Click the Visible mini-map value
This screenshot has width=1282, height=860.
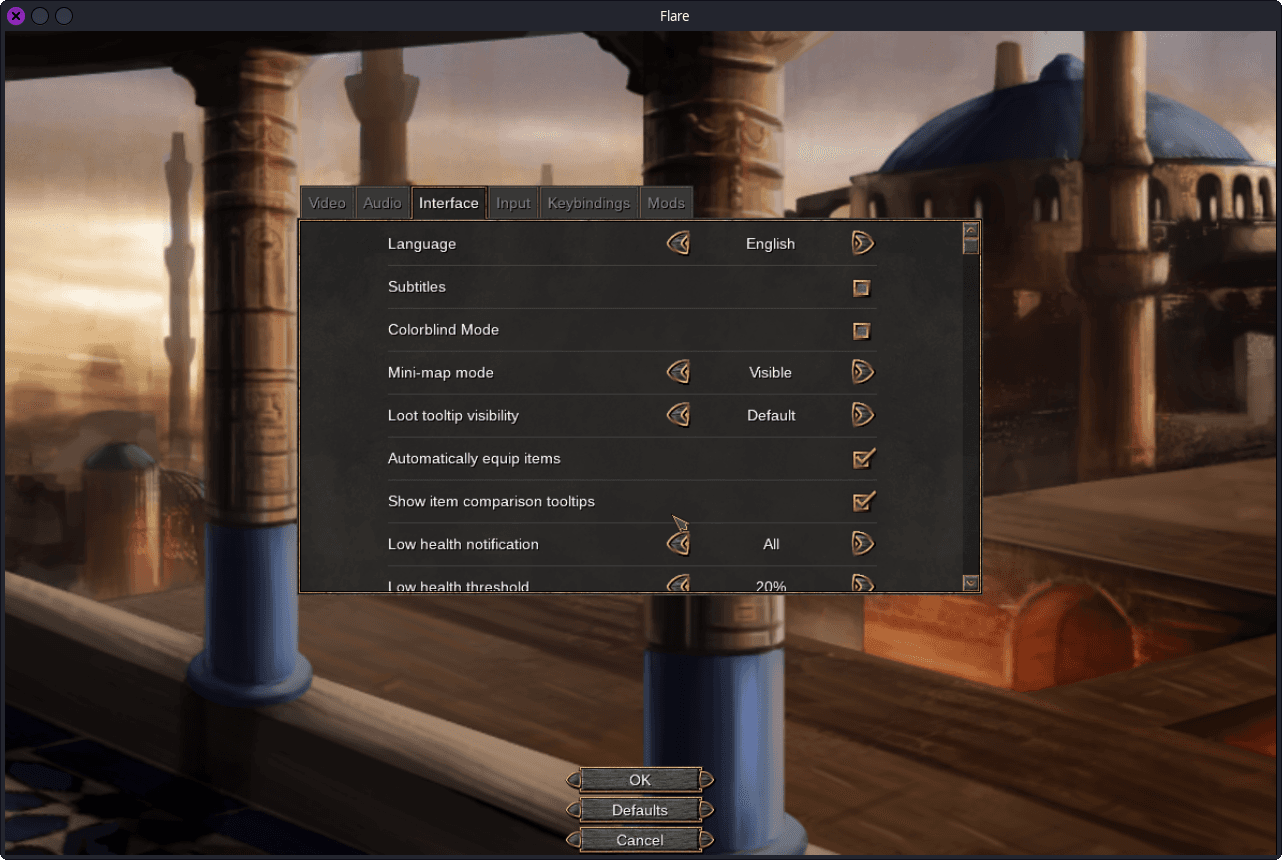[x=771, y=373]
